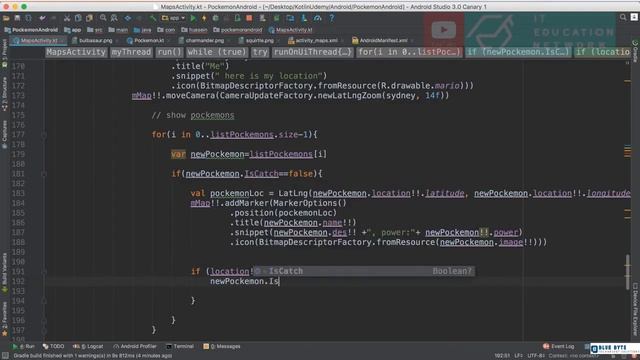640x360 pixels.
Task: Collapse the for loop fold marker at line 177
Action: tap(44, 135)
